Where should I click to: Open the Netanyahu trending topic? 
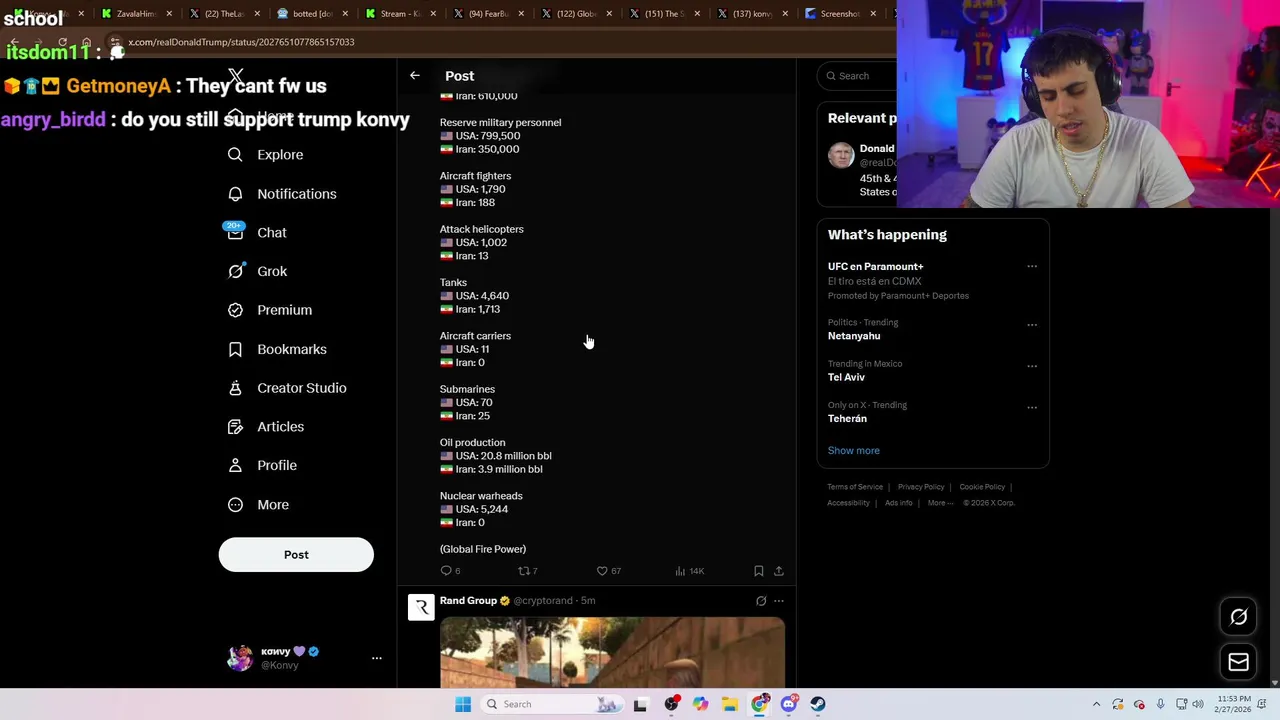(x=854, y=336)
